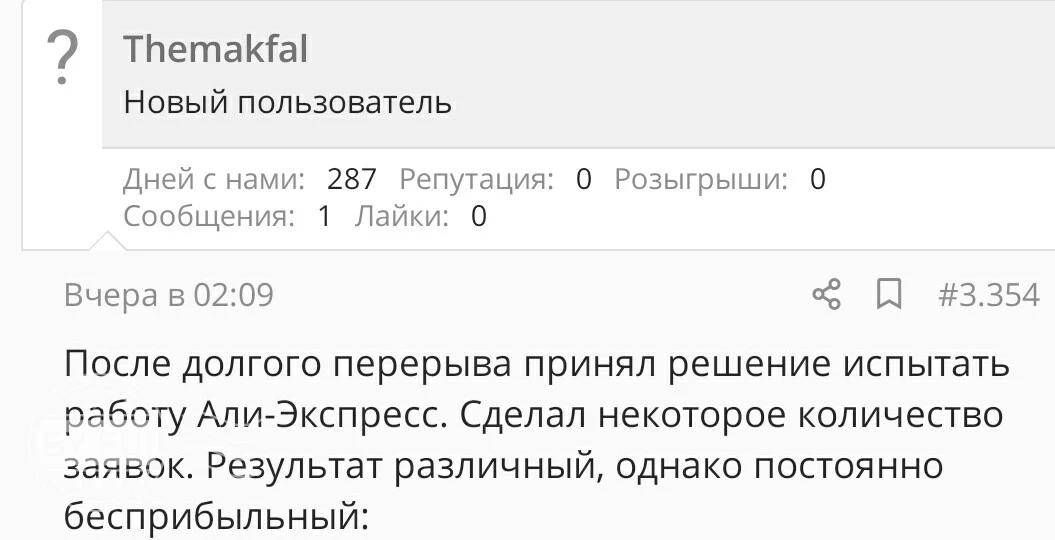Click the zero value beside Репутация
Screen dimensions: 1055x540
583,180
